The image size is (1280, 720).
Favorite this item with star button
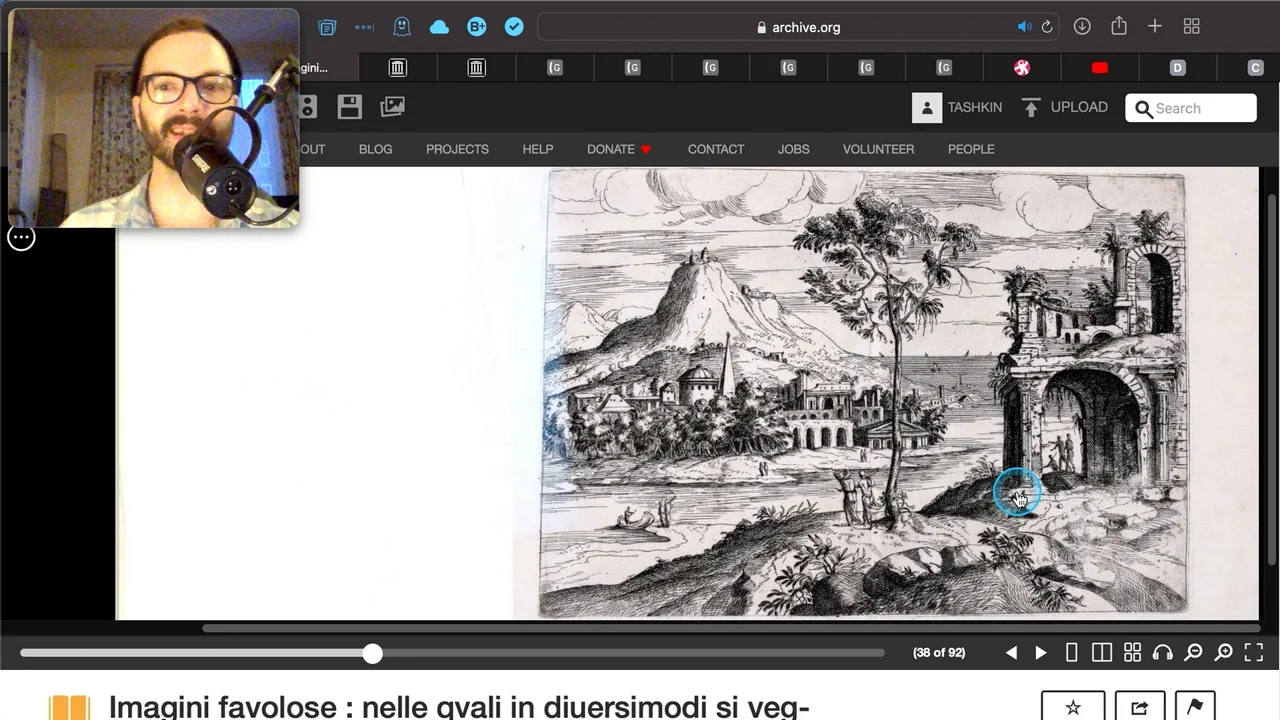(1073, 706)
